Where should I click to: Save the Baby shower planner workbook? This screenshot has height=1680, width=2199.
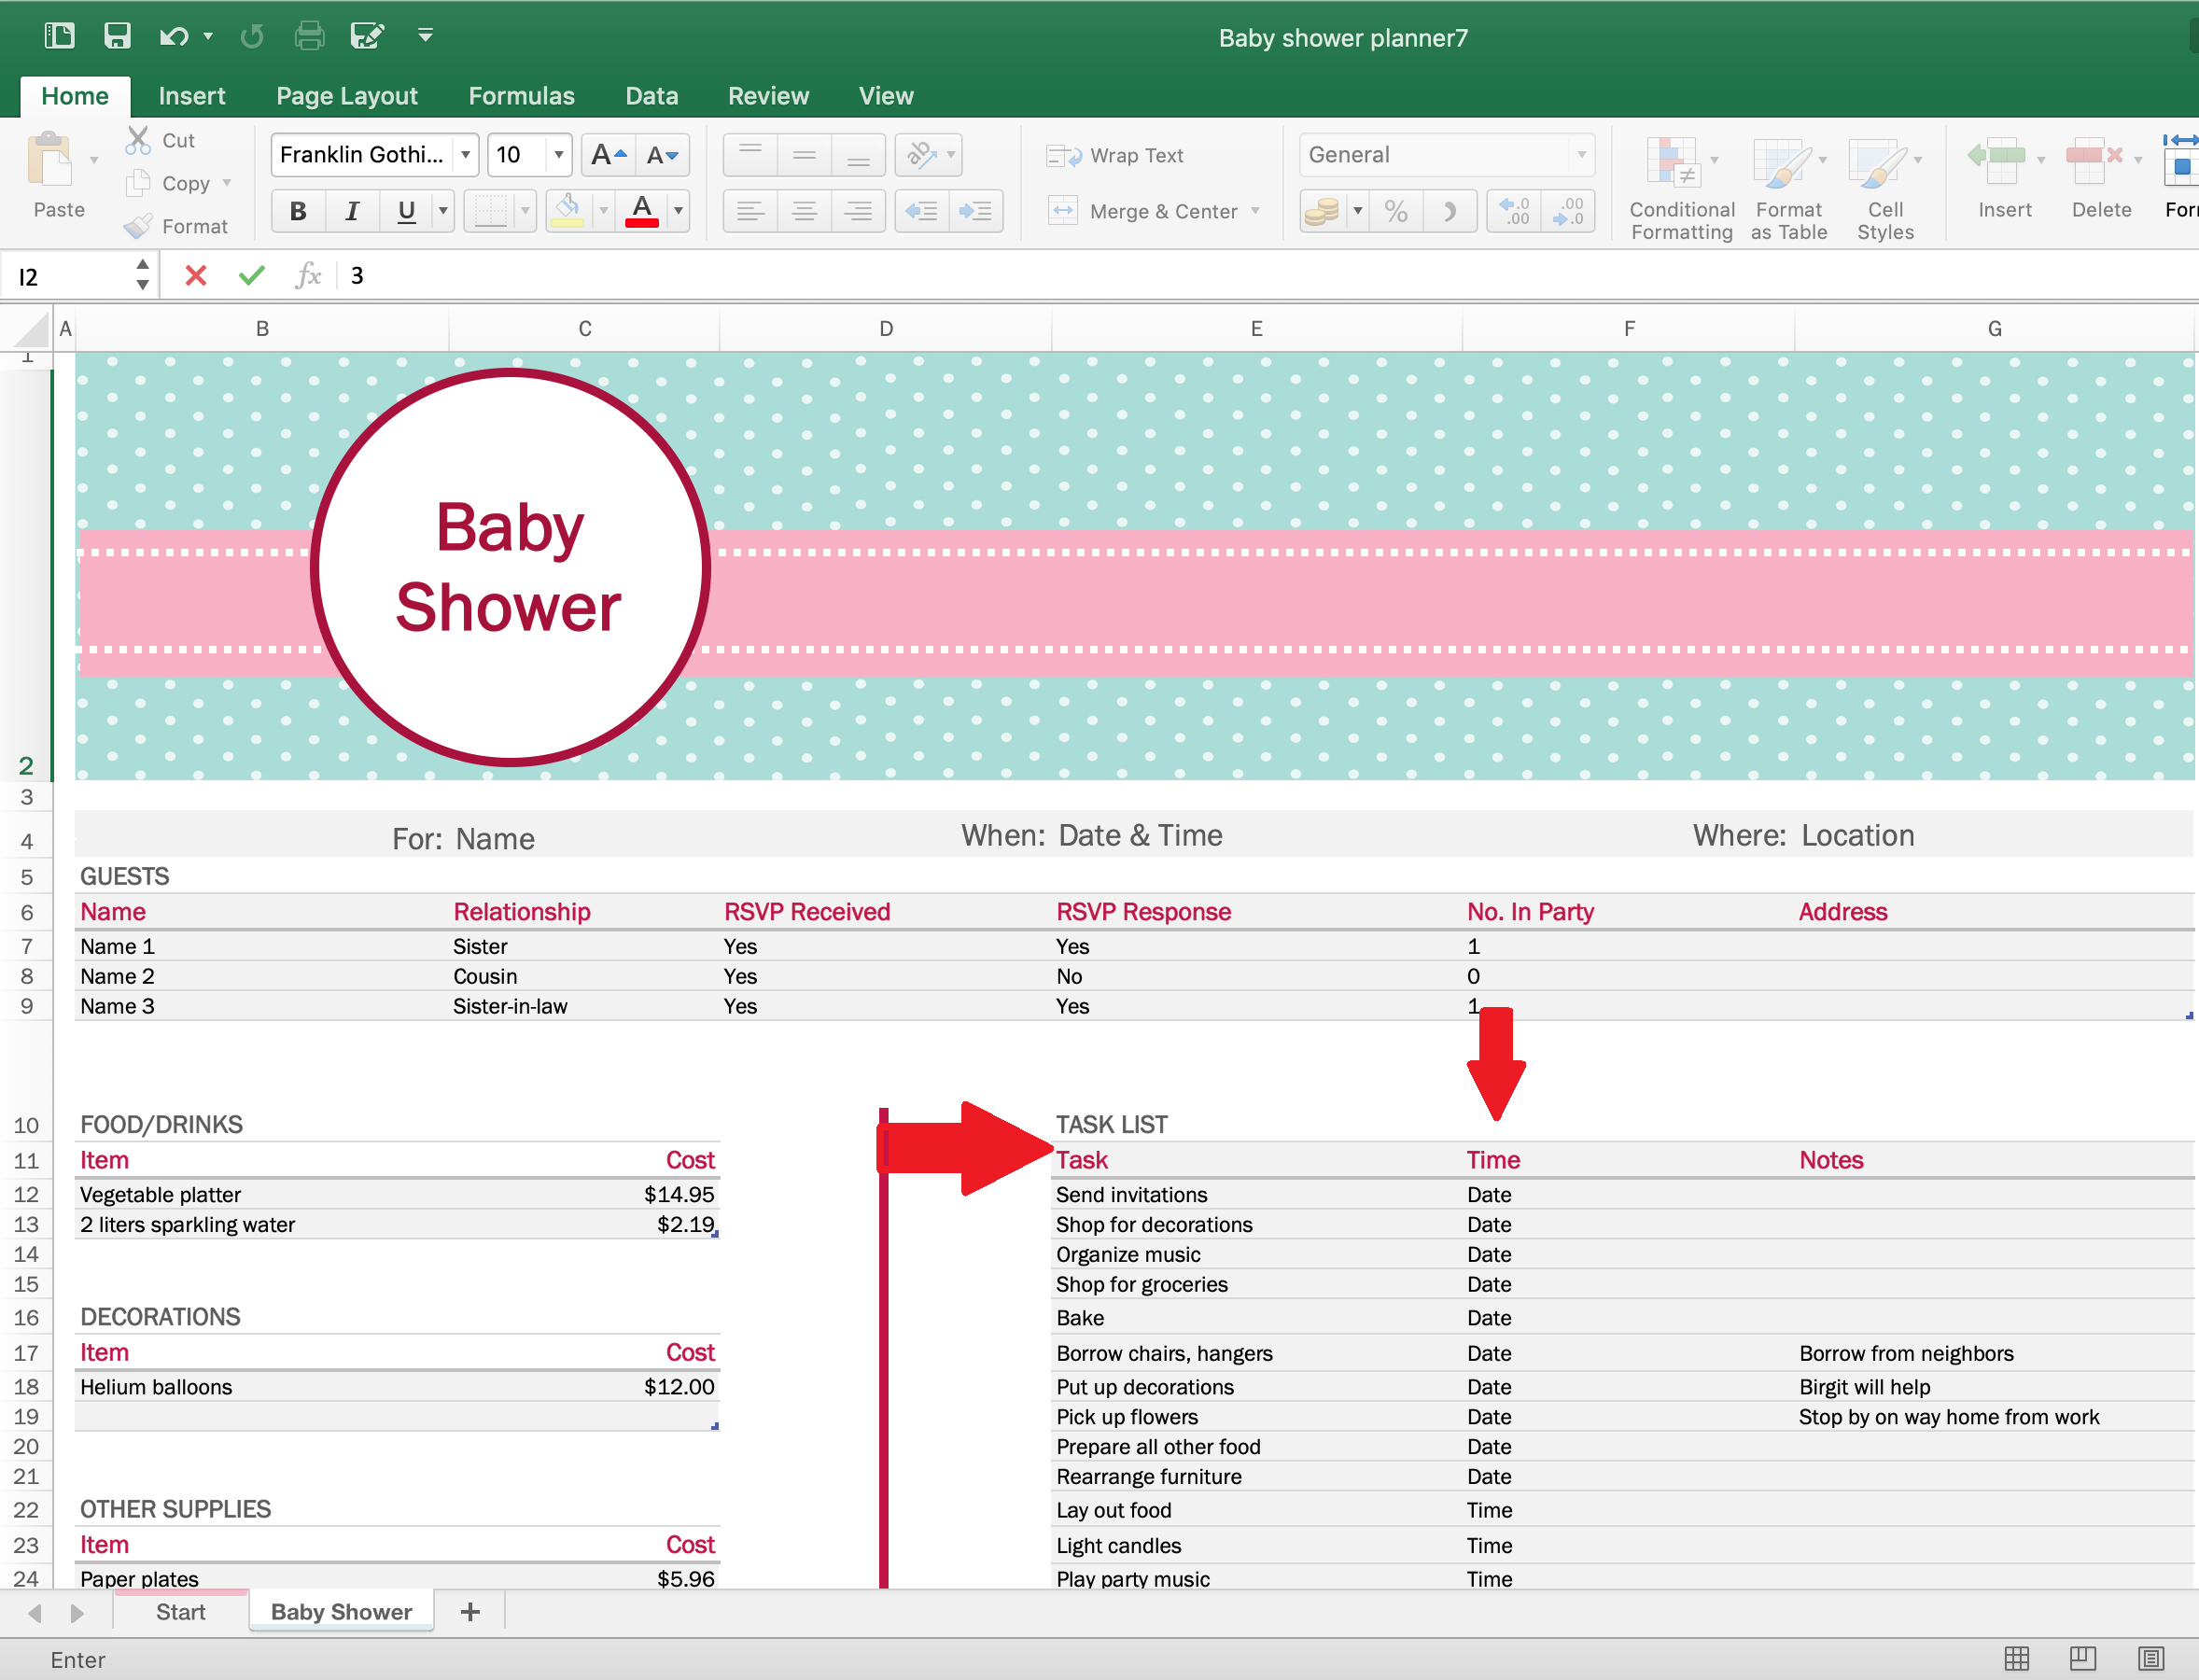pyautogui.click(x=117, y=35)
